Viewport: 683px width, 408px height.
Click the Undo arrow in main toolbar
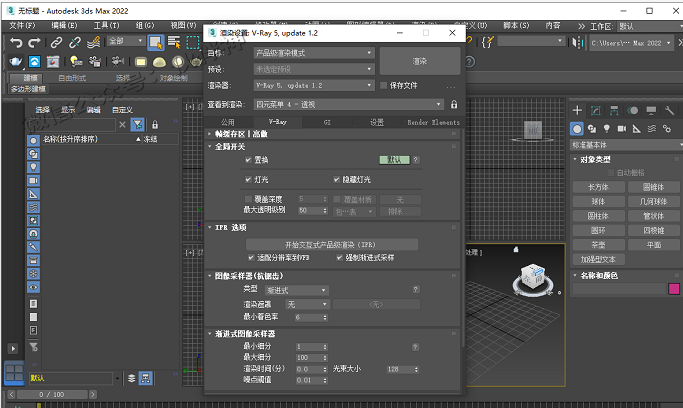click(x=16, y=42)
